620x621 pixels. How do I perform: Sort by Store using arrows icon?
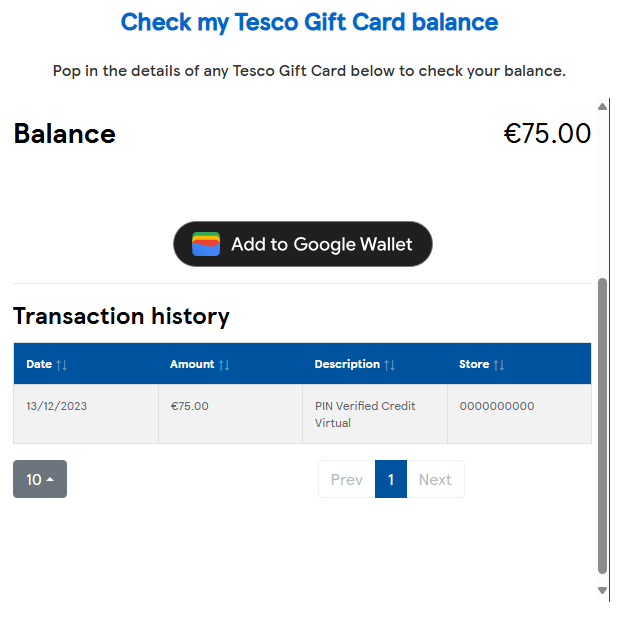(x=499, y=365)
